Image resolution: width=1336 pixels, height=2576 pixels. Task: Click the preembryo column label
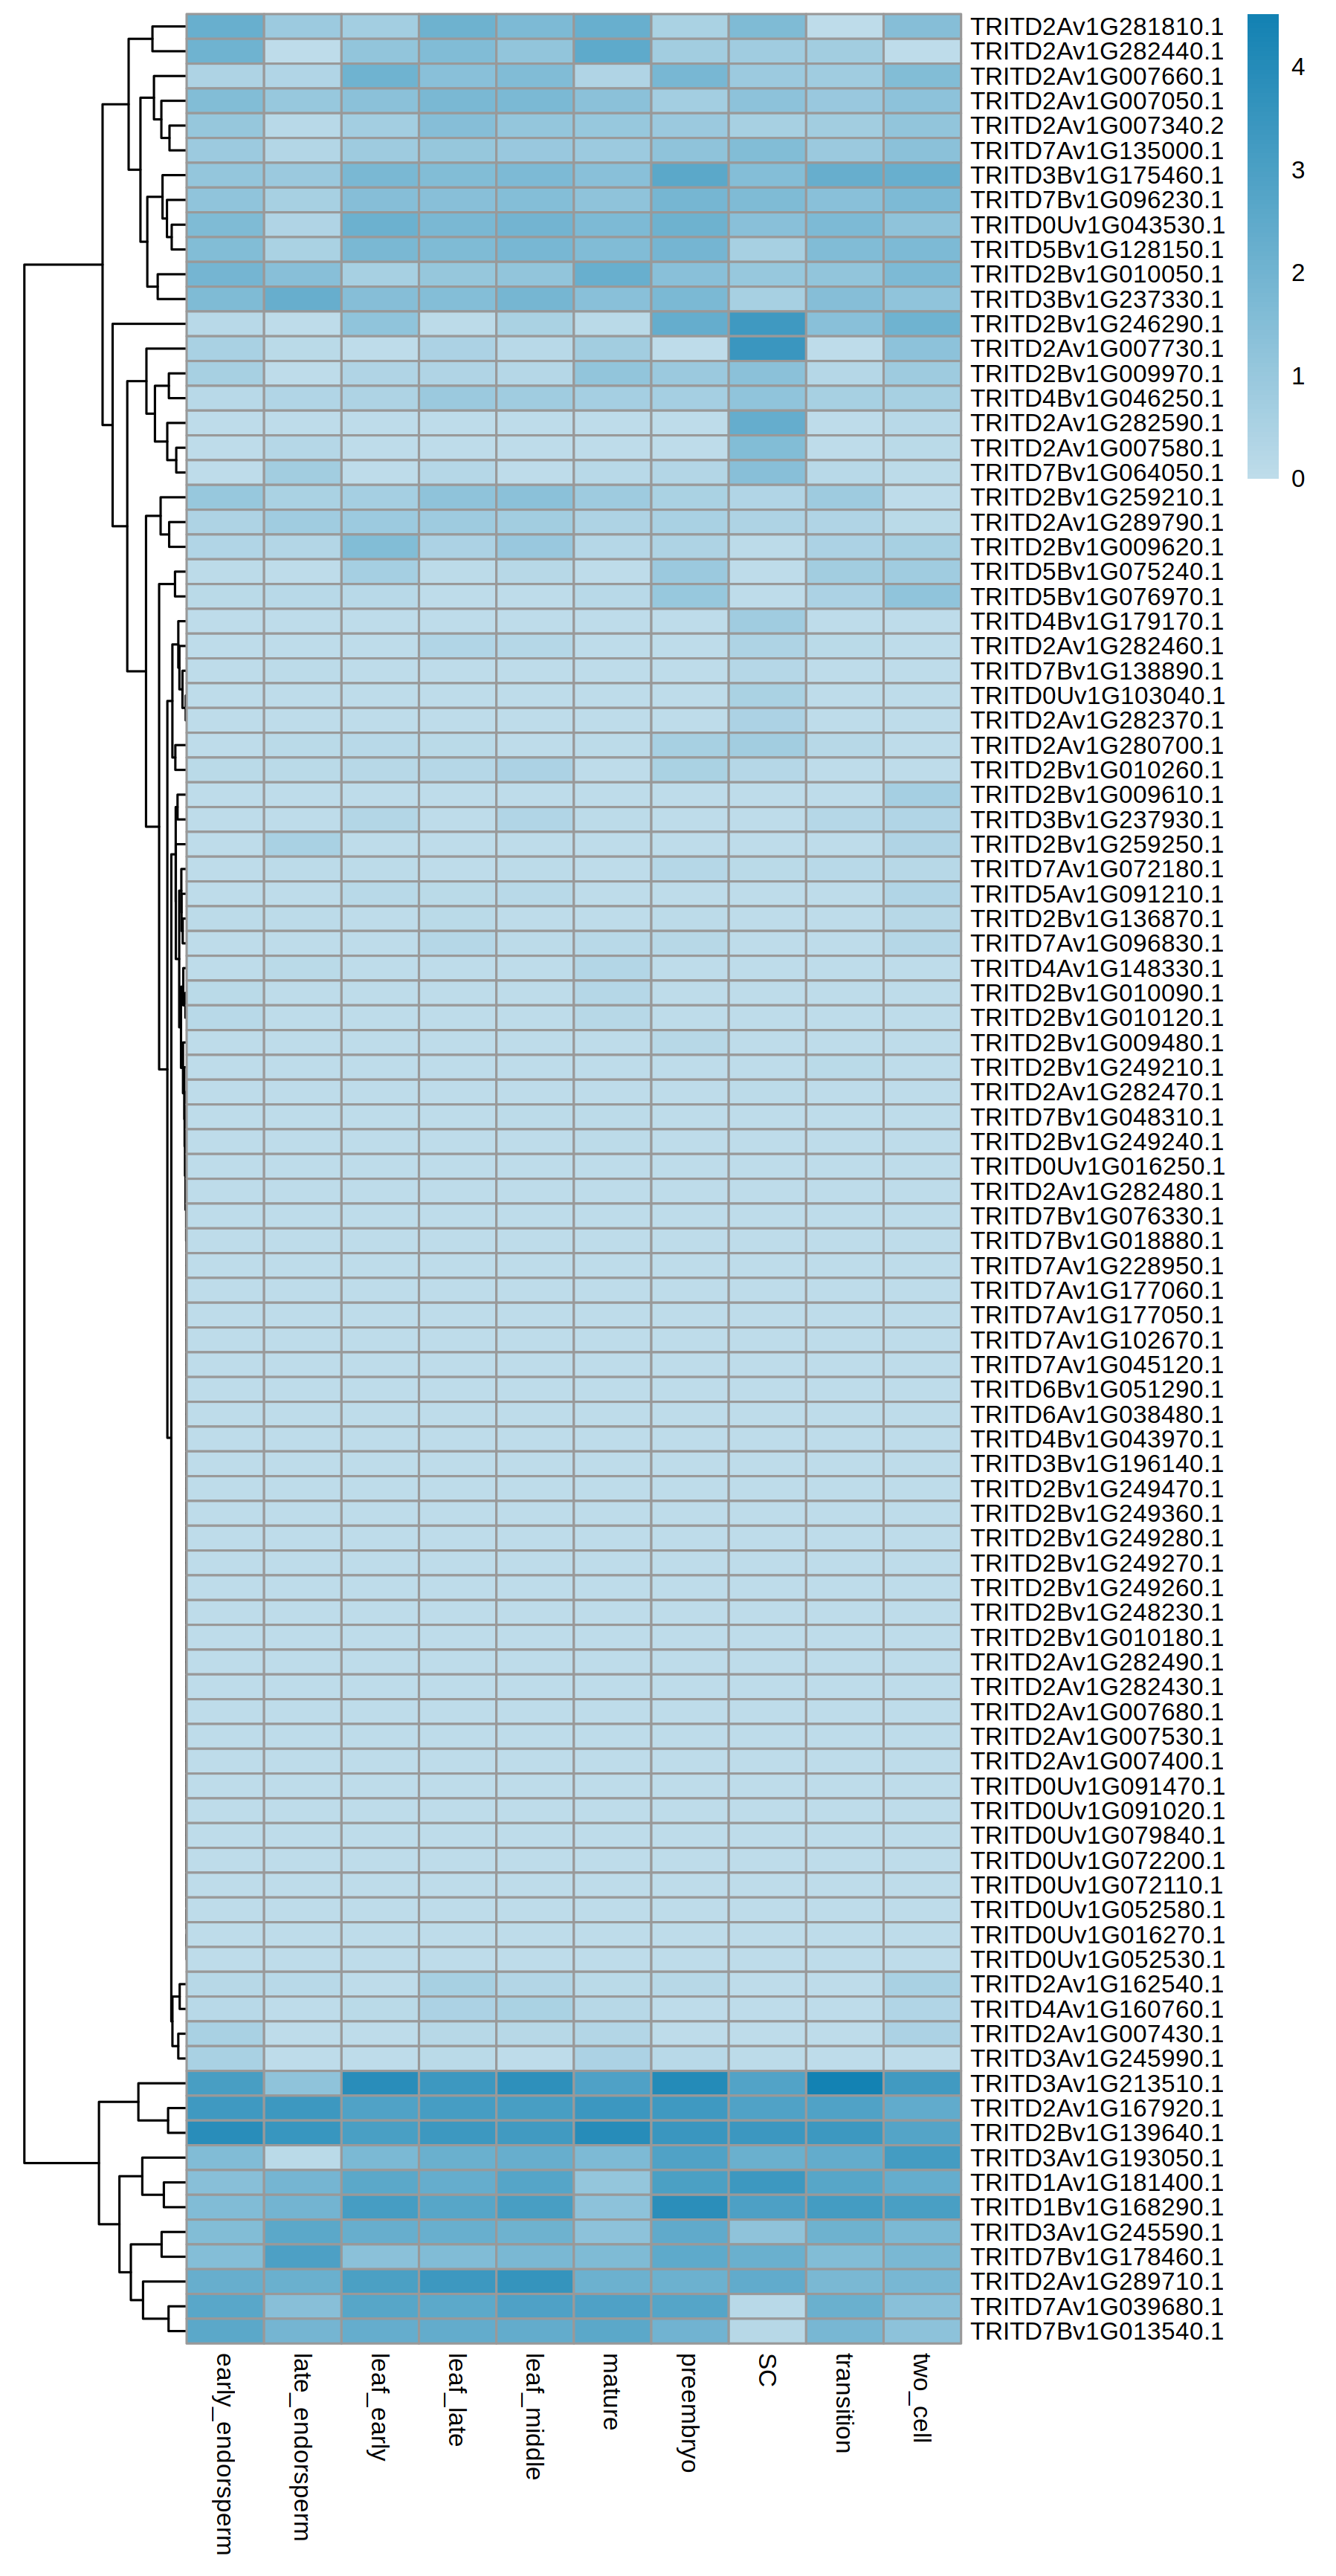(689, 2411)
